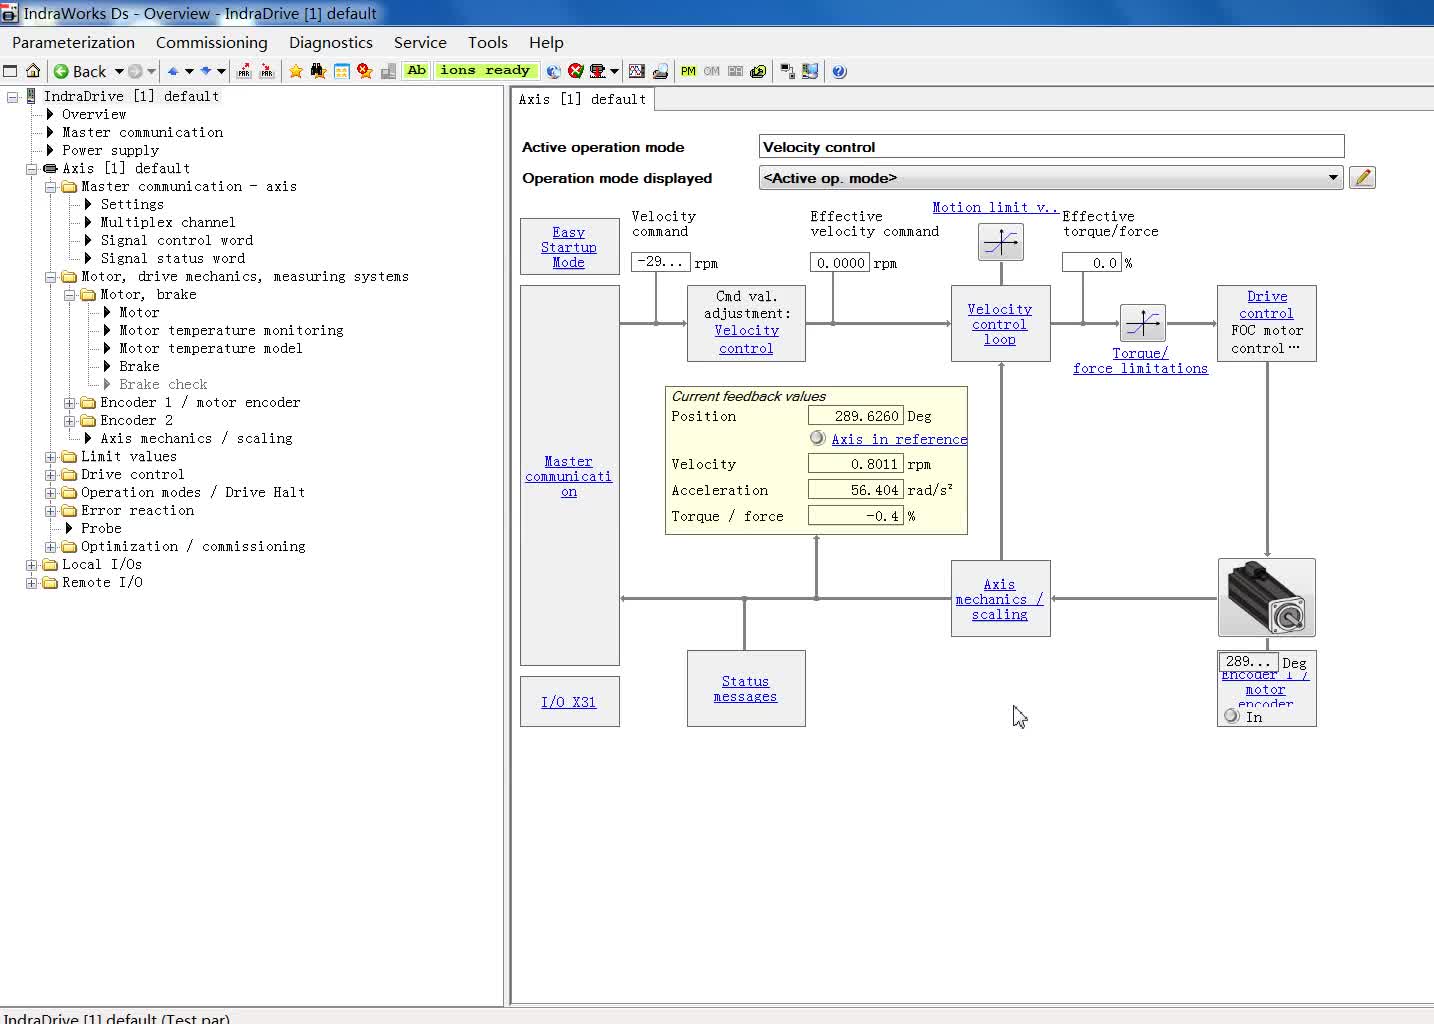
Task: Open the Service menu
Action: pyautogui.click(x=420, y=42)
